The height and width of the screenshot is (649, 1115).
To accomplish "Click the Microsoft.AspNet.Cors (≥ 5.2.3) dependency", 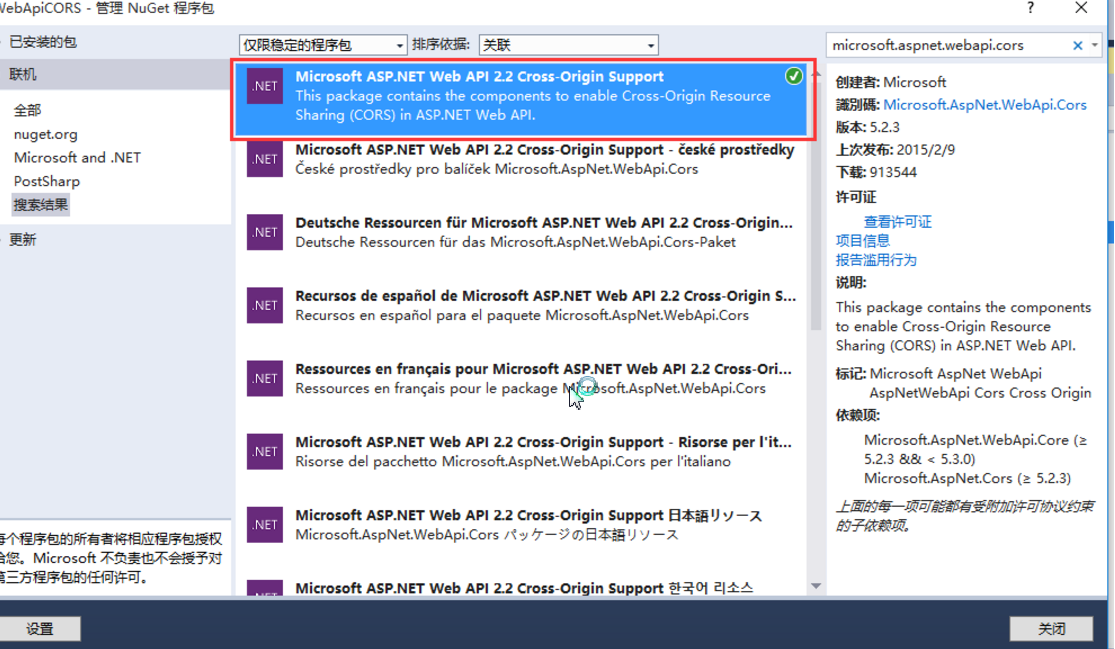I will pyautogui.click(x=967, y=478).
